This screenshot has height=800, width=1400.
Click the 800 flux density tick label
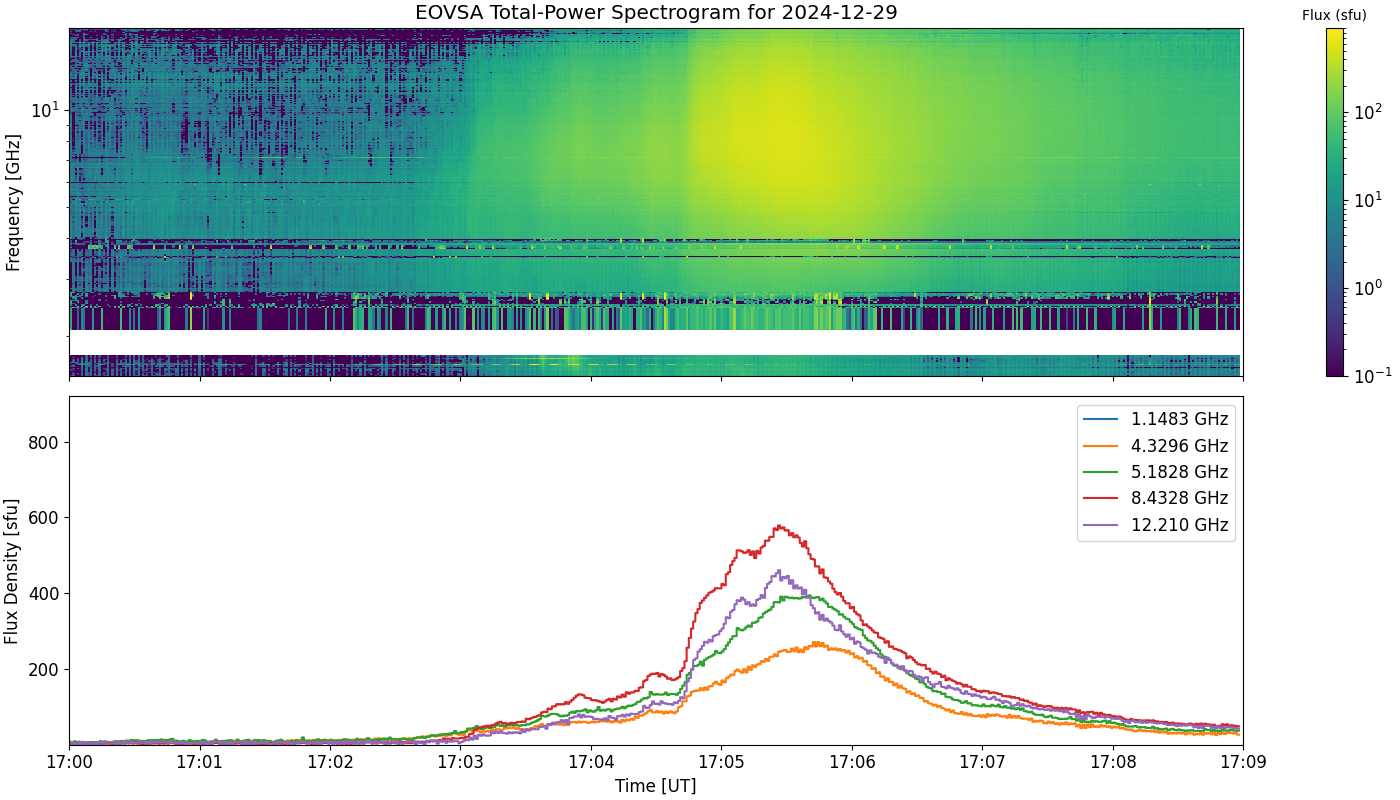[45, 442]
